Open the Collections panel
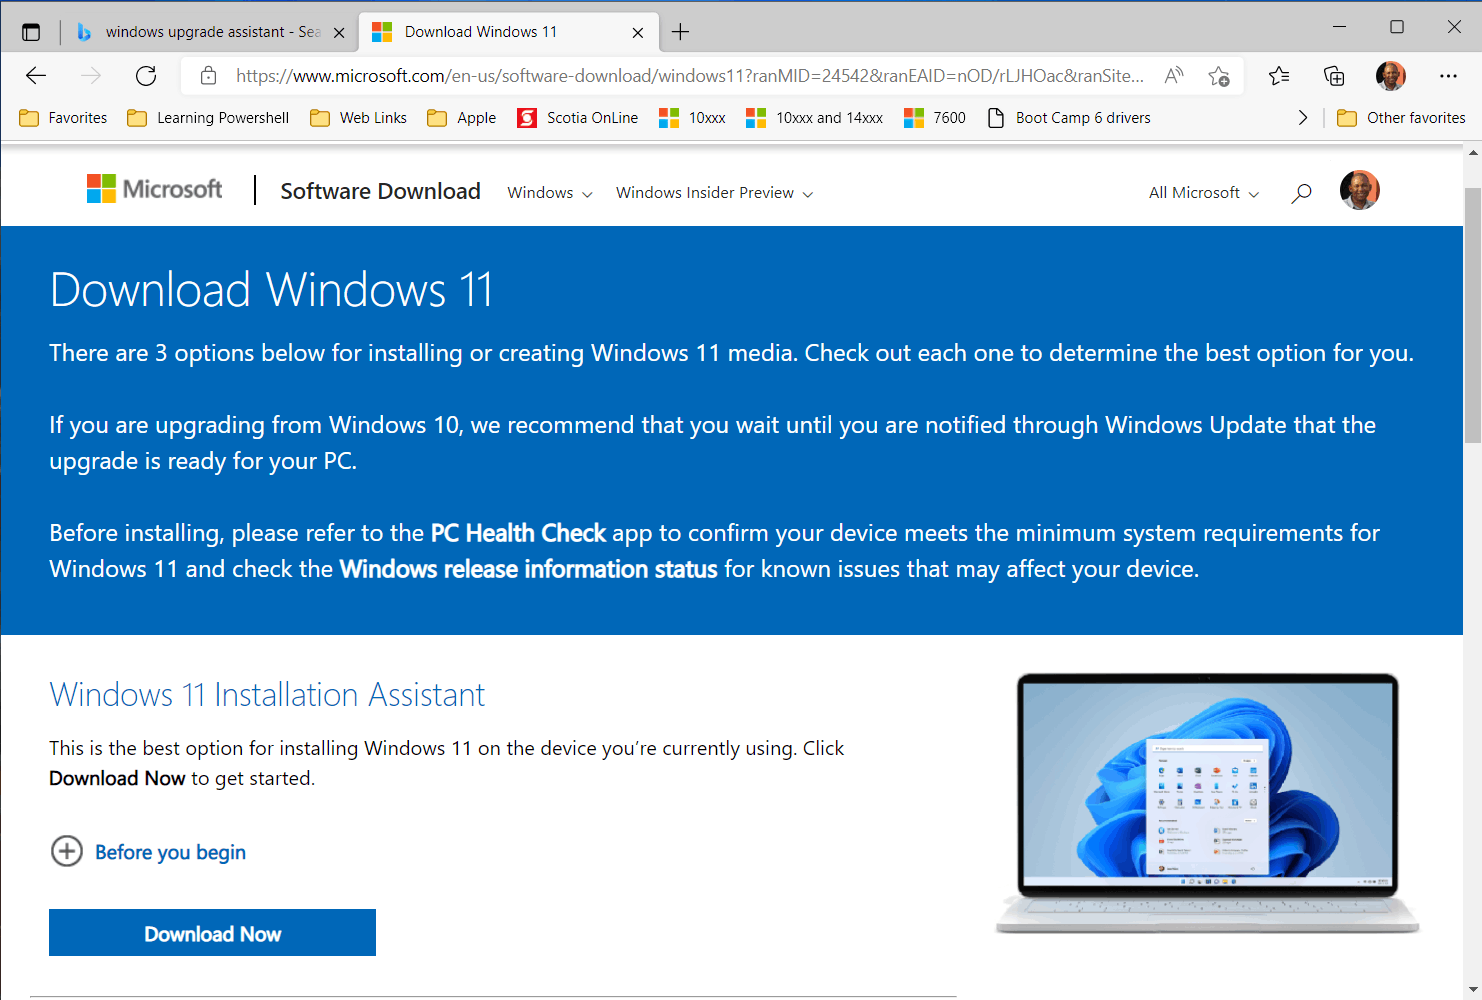 [1334, 76]
